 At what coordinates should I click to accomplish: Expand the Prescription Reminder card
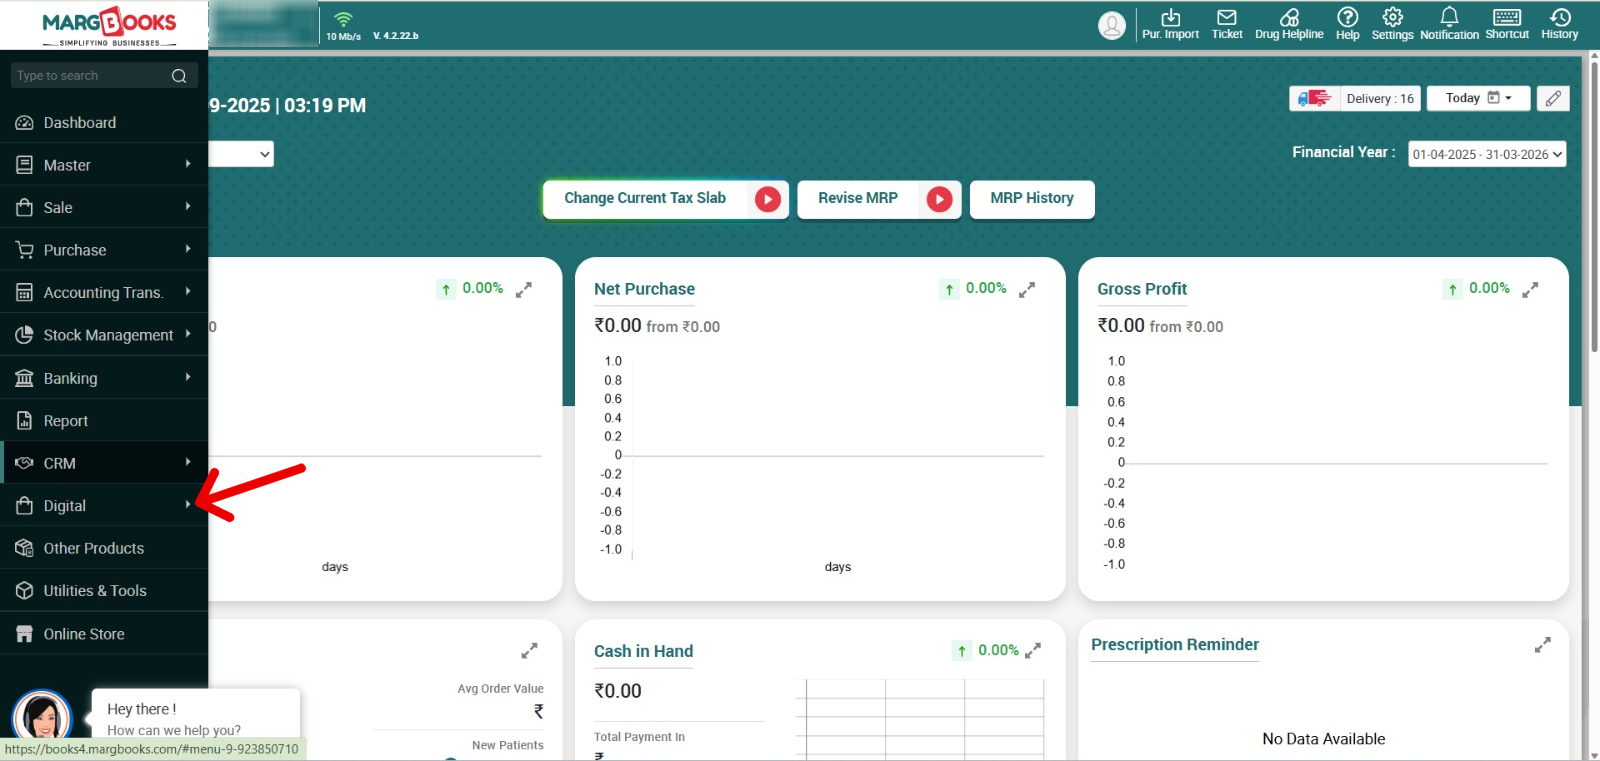tap(1543, 645)
